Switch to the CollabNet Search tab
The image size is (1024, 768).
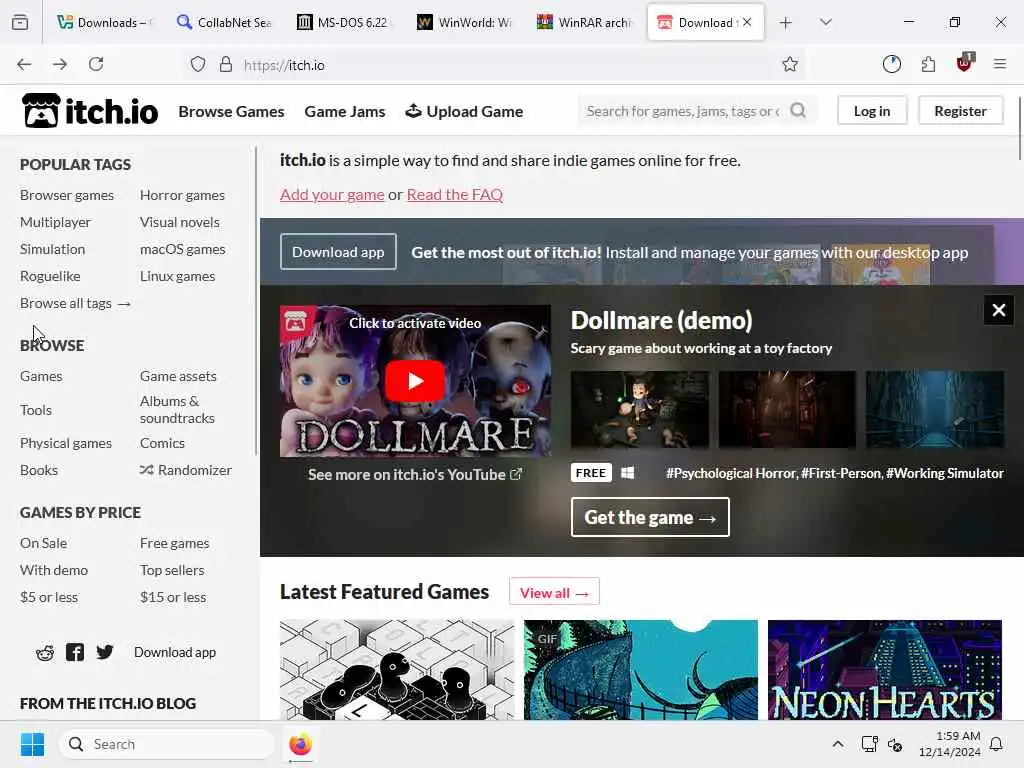[223, 22]
